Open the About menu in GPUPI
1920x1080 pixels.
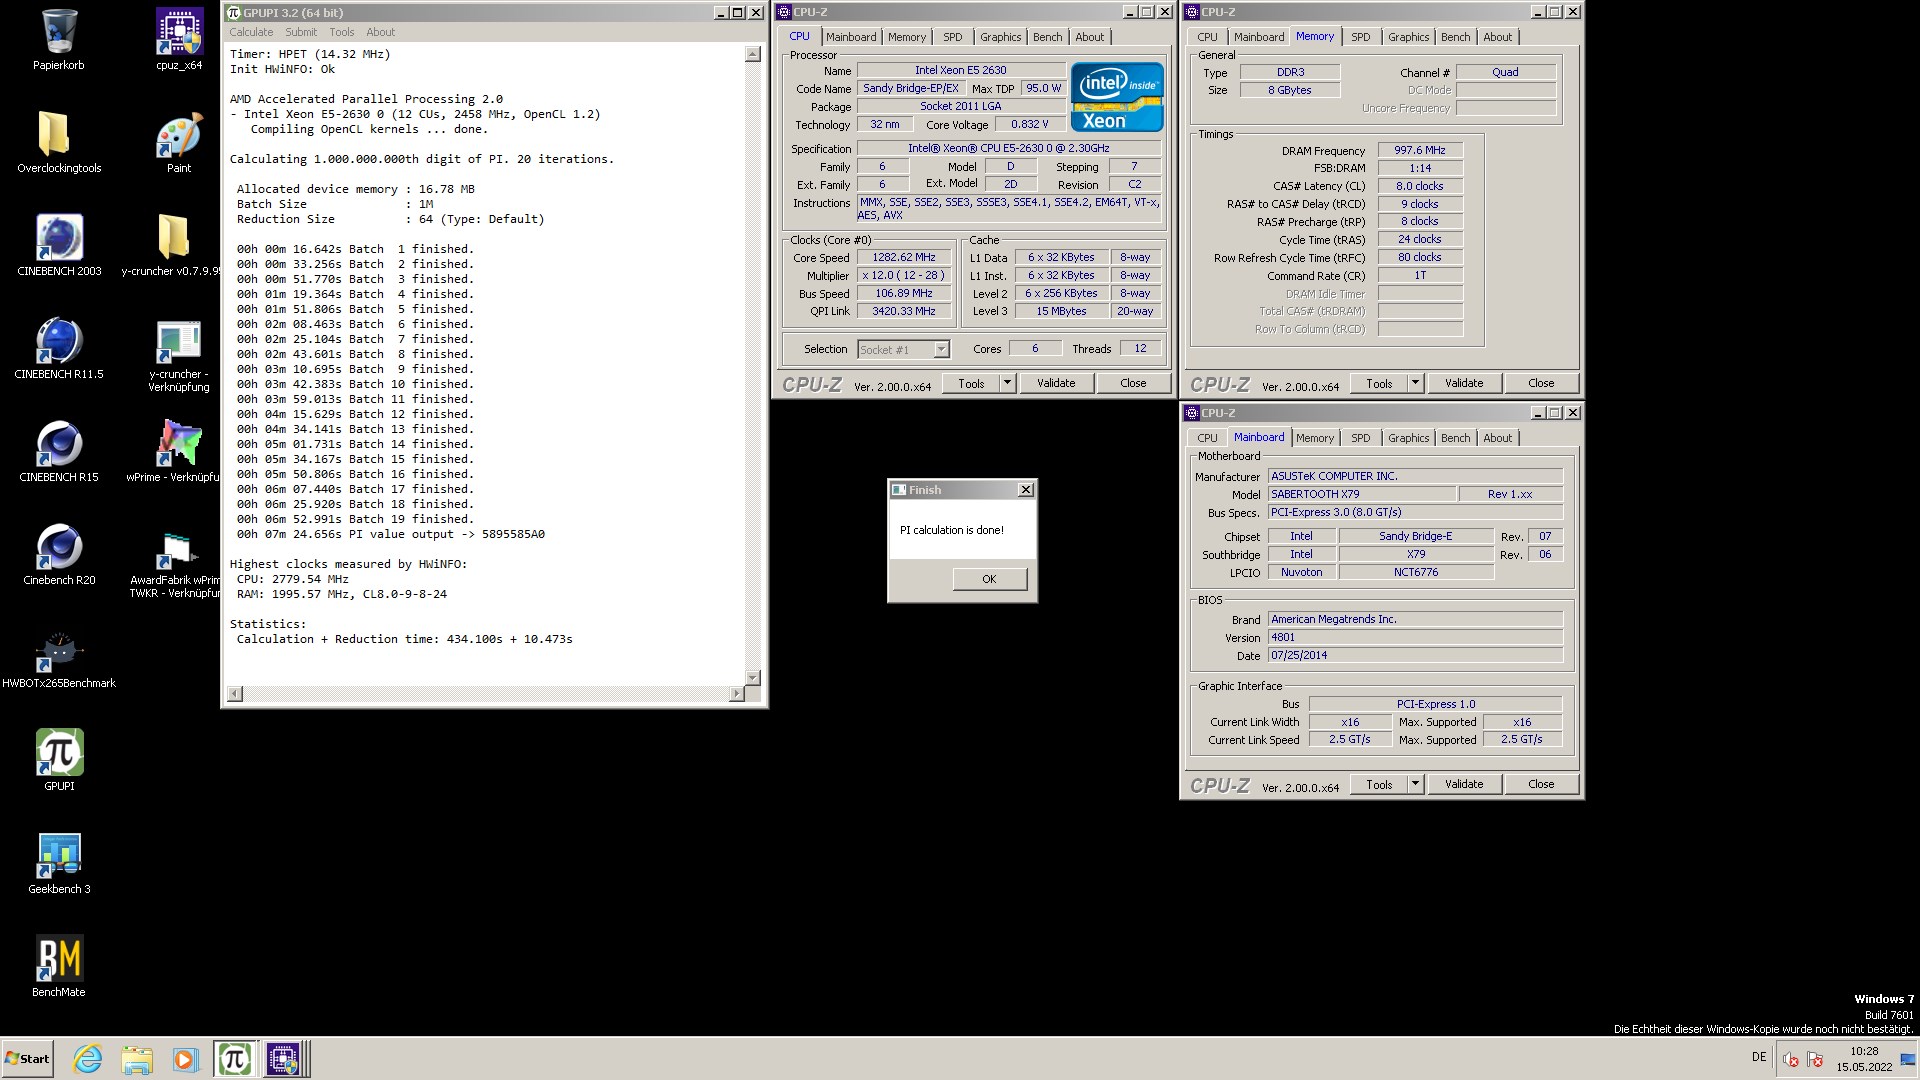coord(381,32)
